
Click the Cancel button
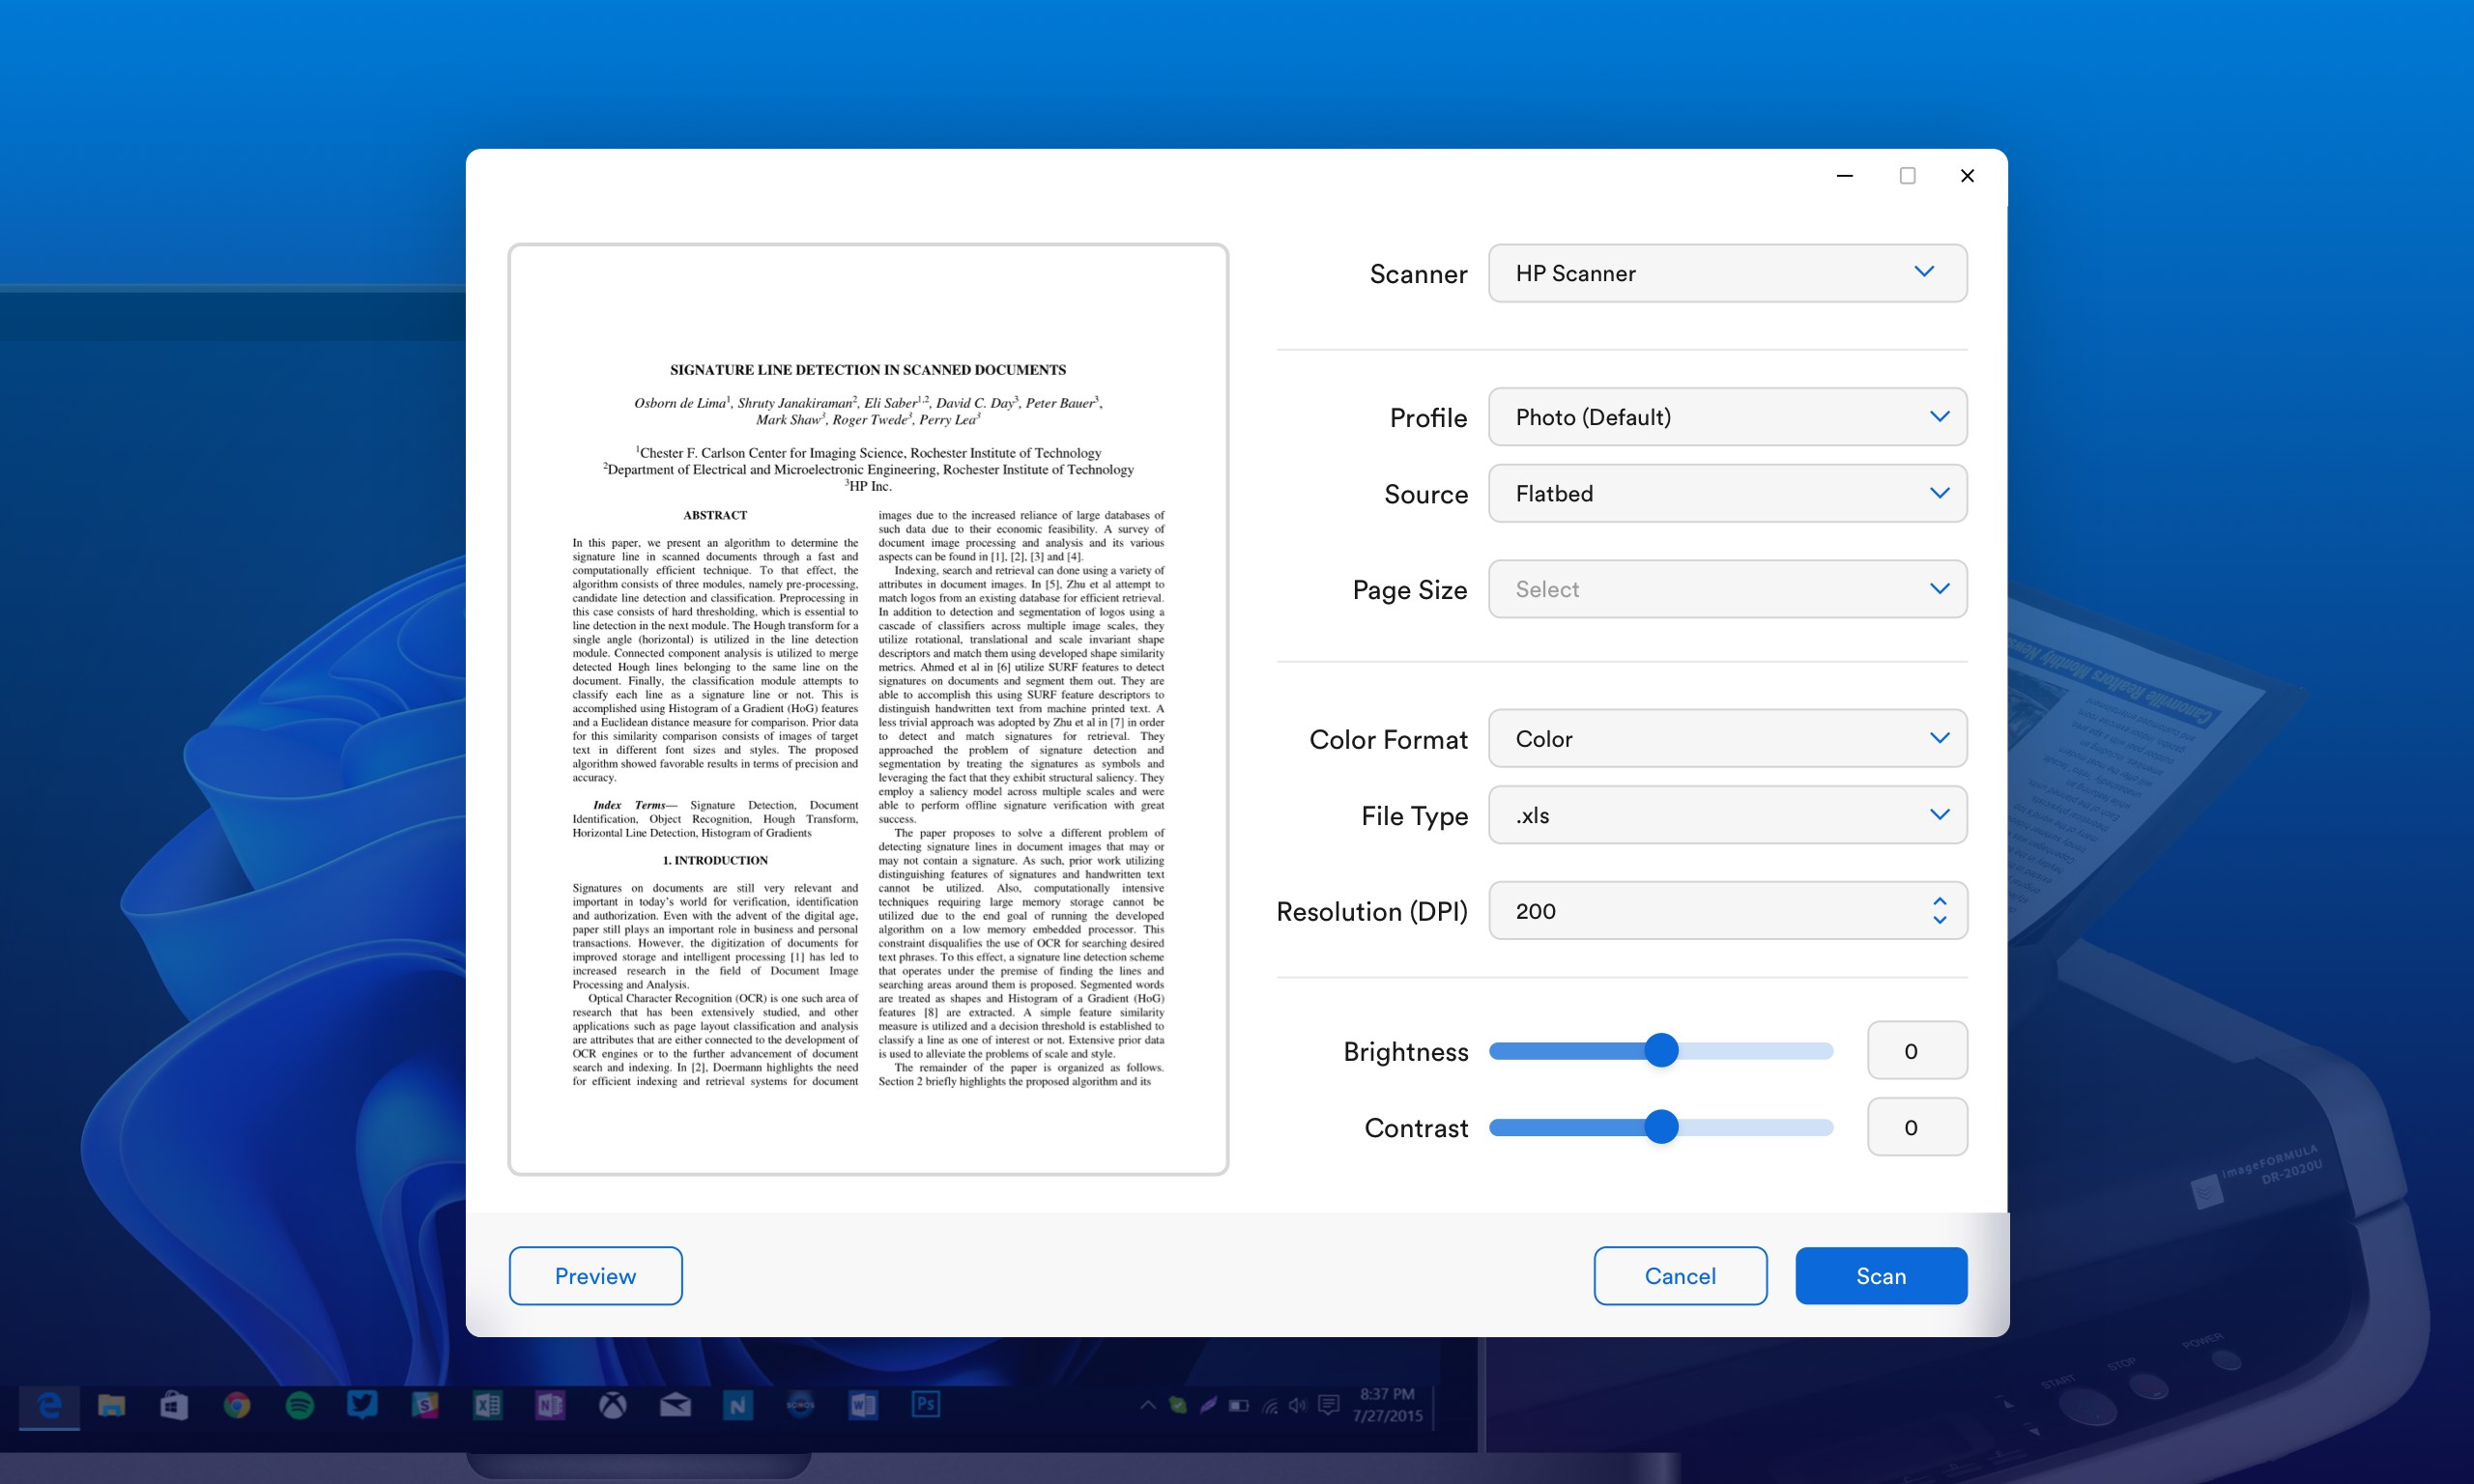coord(1679,1276)
